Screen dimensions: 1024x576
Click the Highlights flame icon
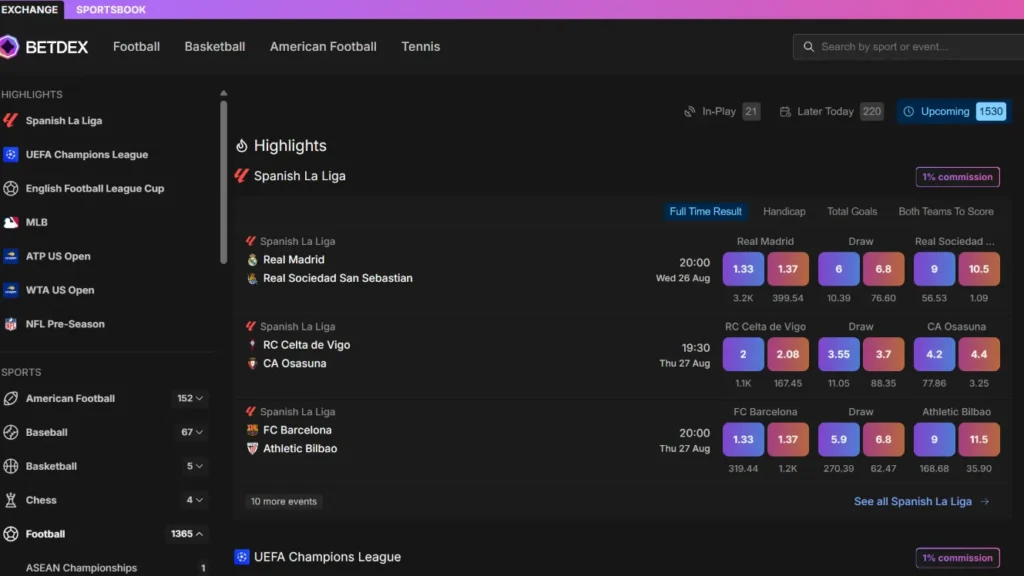(242, 146)
